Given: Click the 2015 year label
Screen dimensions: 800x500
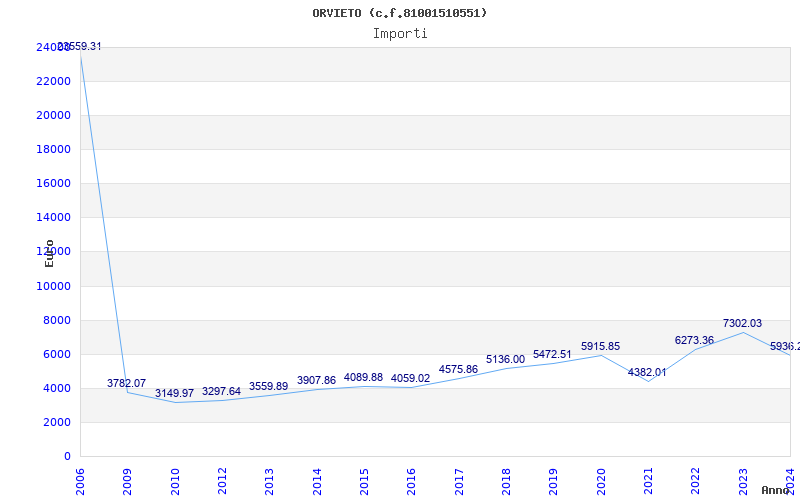Looking at the screenshot, I should (364, 482).
